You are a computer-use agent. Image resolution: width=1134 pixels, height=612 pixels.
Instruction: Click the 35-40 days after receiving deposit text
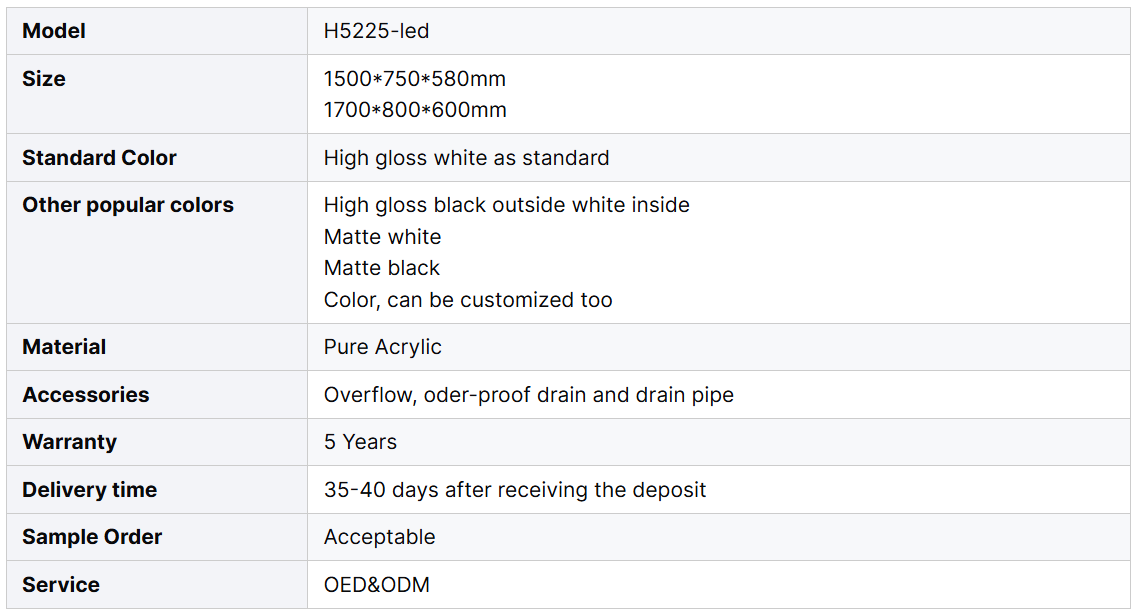(x=514, y=490)
